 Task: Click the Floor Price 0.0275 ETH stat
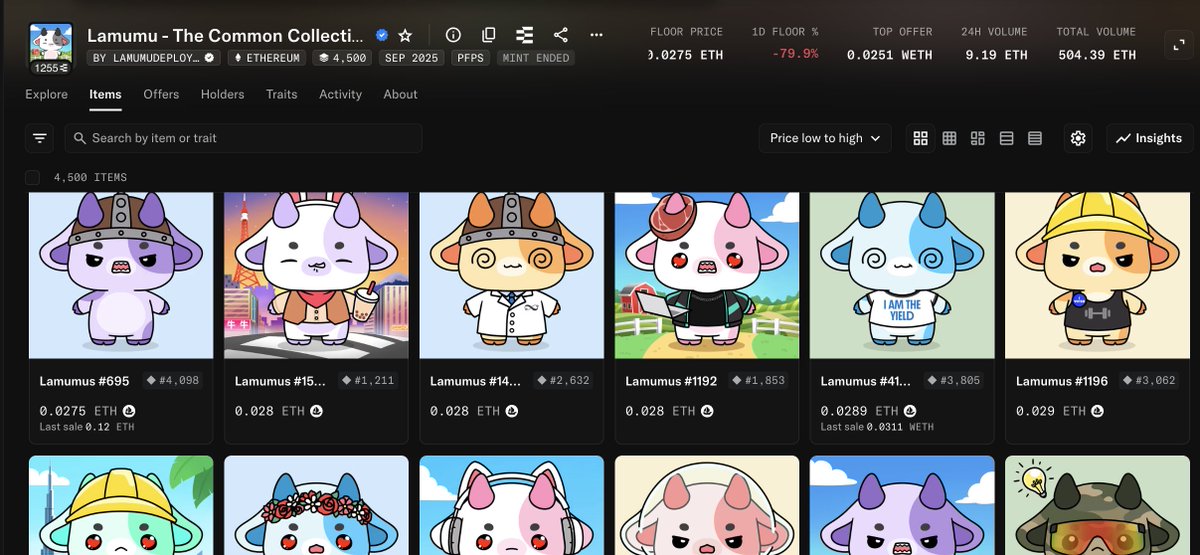686,44
